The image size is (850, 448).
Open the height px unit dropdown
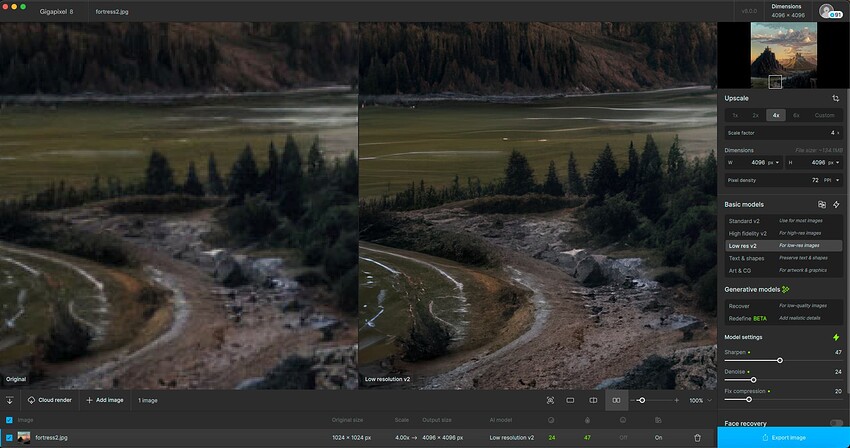pos(833,163)
